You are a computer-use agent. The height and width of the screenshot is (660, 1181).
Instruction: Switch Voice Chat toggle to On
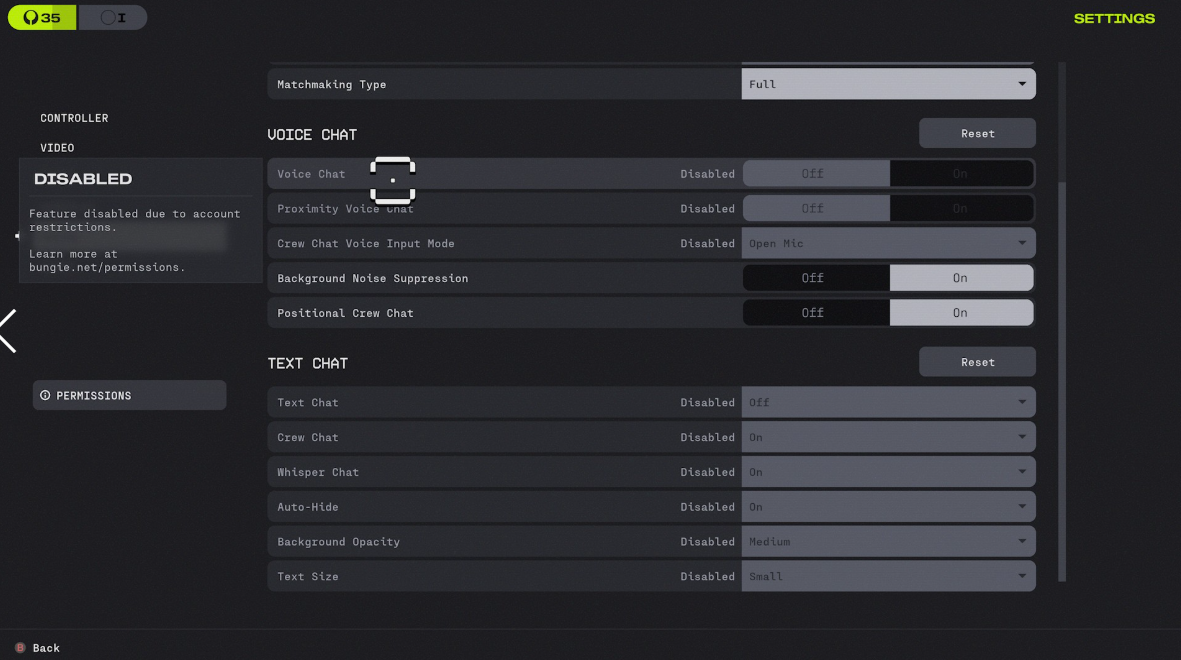960,174
